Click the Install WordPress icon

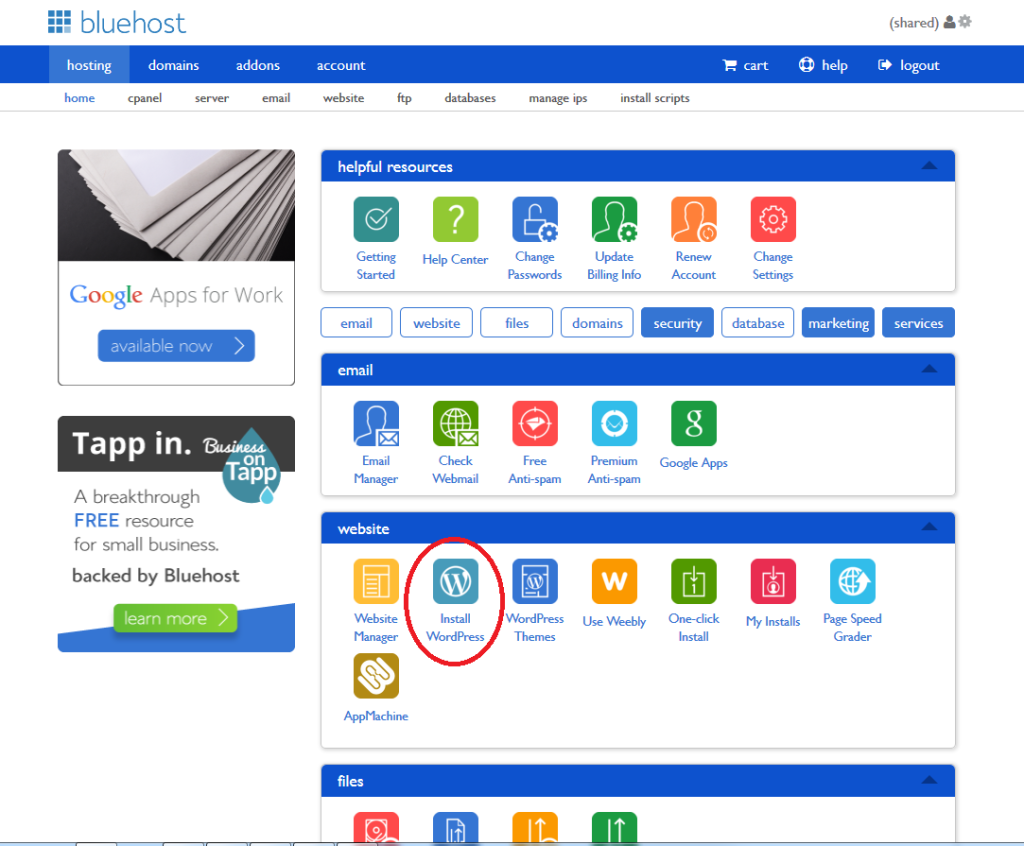(455, 581)
